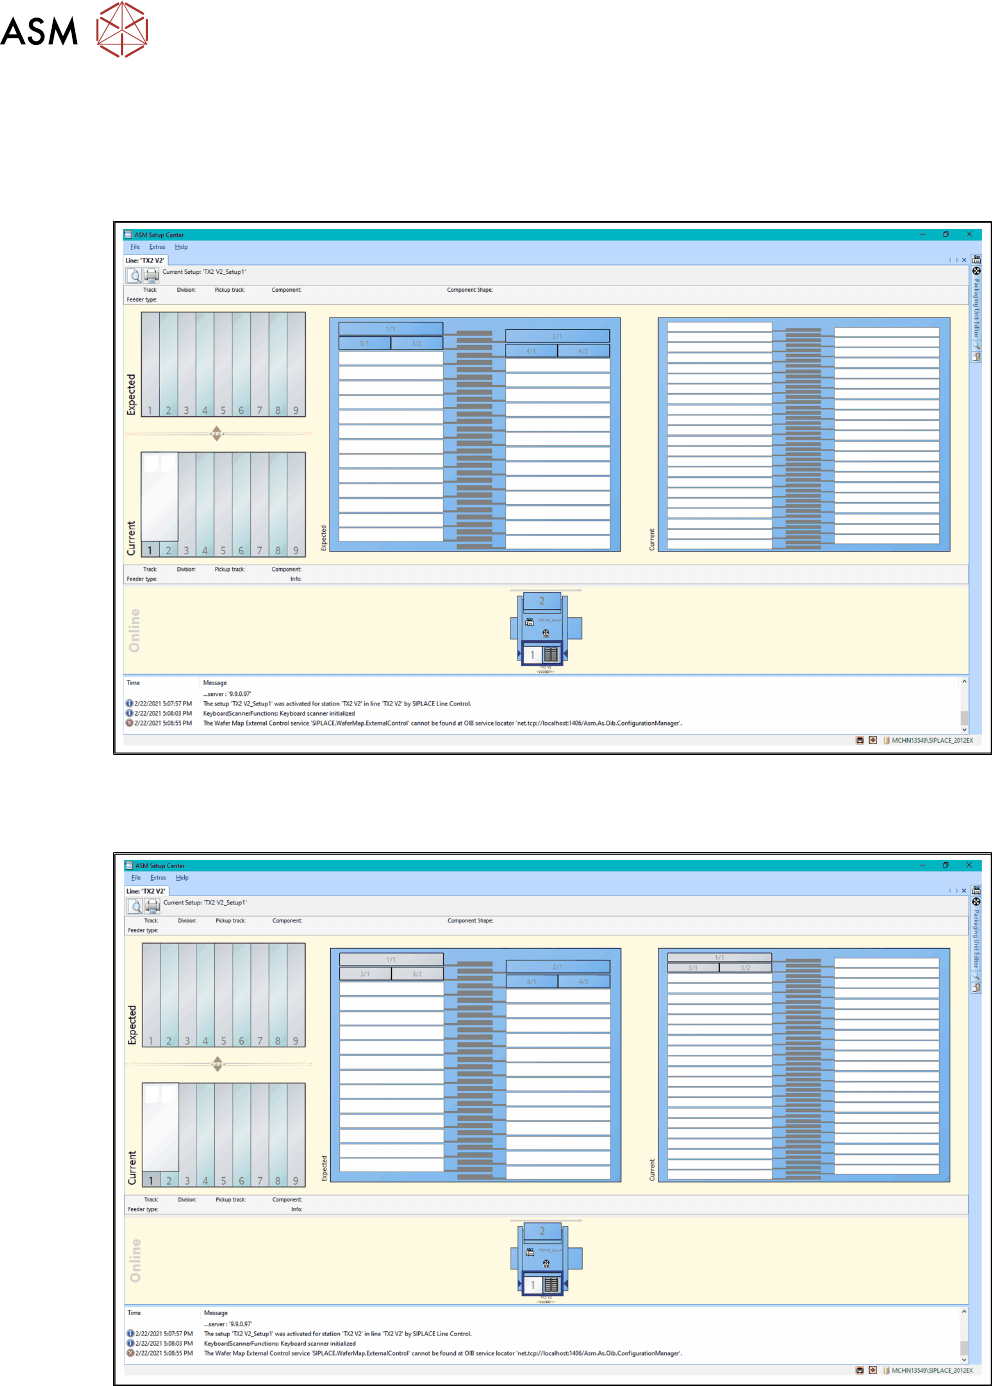Click topmost right sidebar icon in lower window
The image size is (992, 1386).
977,890
